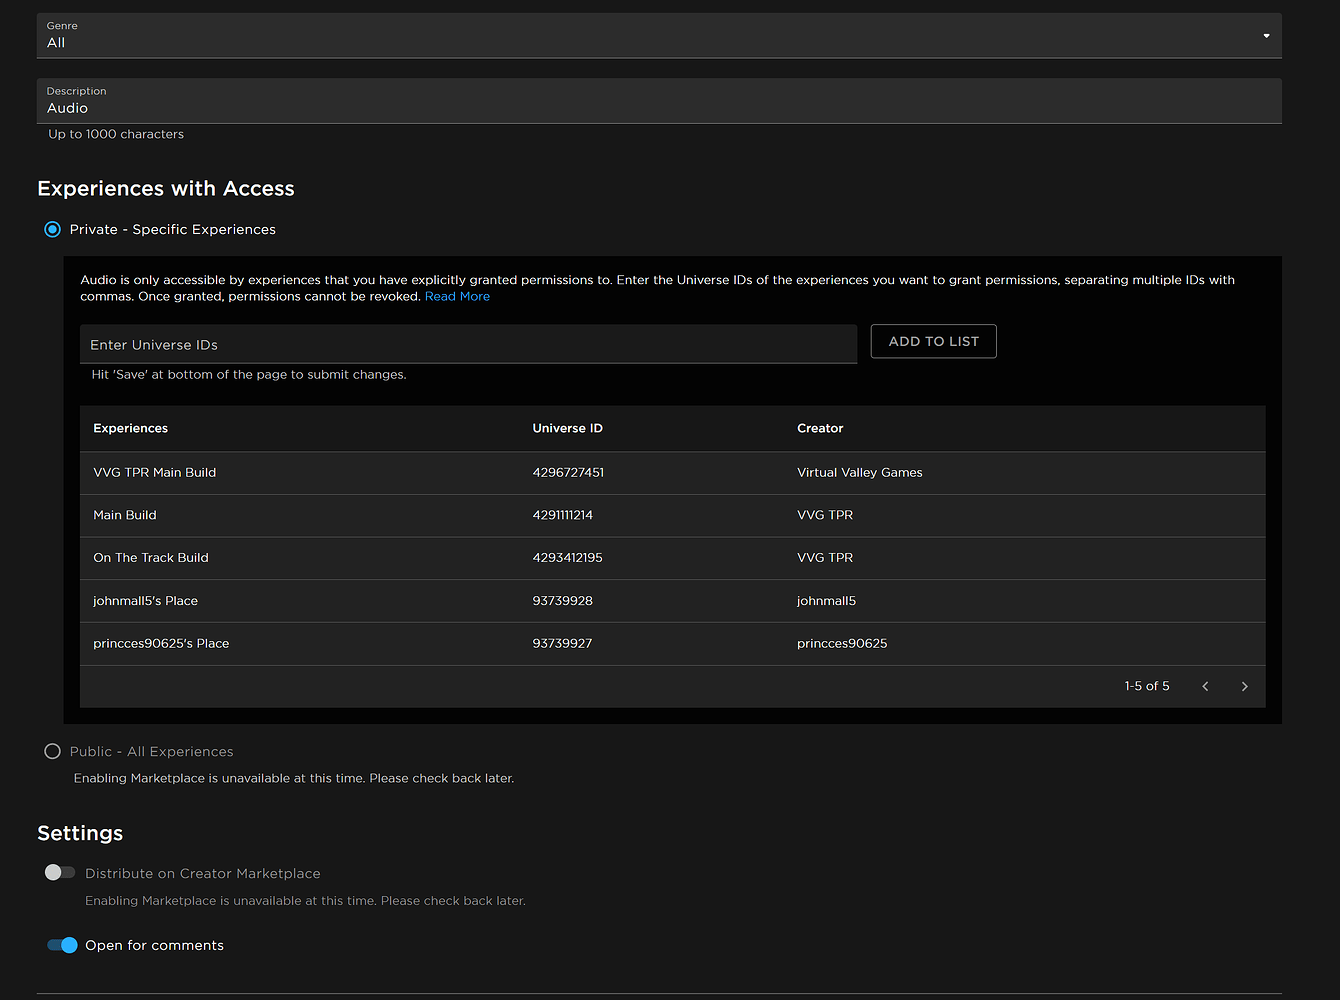The height and width of the screenshot is (1000, 1340).
Task: Disable the Open for comments toggle
Action: (61, 945)
